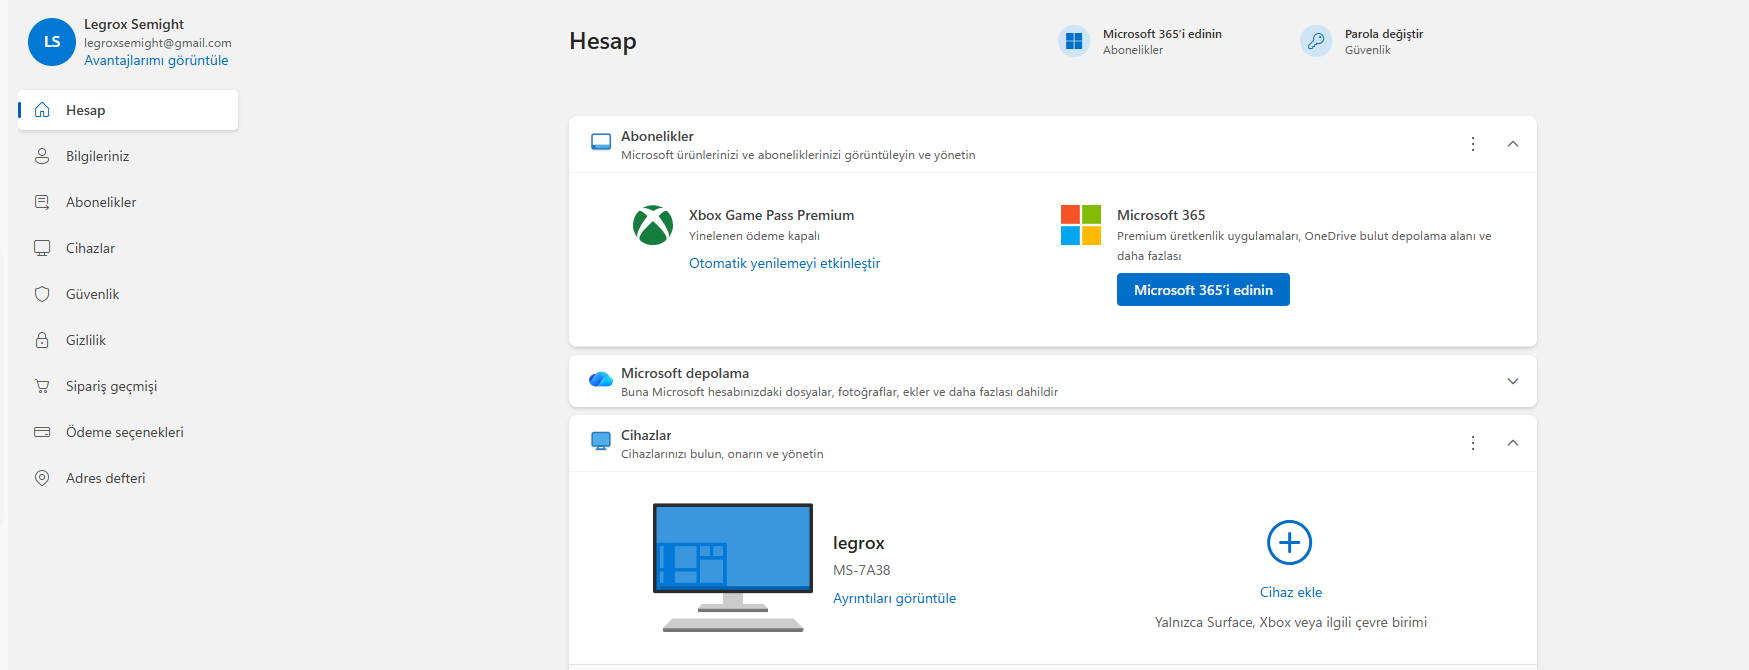Click the Xbox Game Pass Premium title
Screen dimensions: 1749x670
[x=771, y=215]
